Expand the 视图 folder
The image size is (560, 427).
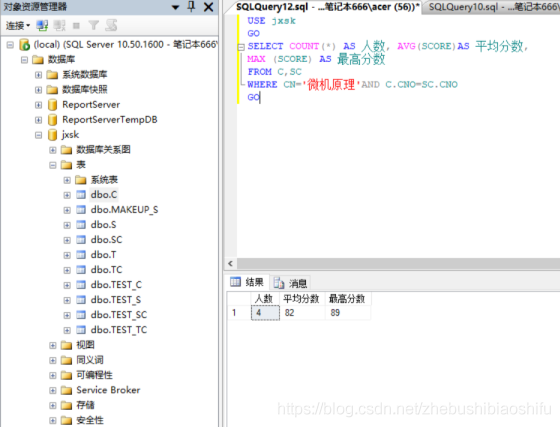[53, 345]
